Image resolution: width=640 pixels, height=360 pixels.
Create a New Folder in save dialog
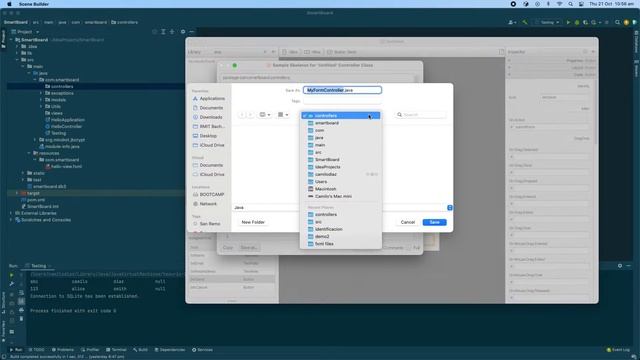click(x=253, y=222)
